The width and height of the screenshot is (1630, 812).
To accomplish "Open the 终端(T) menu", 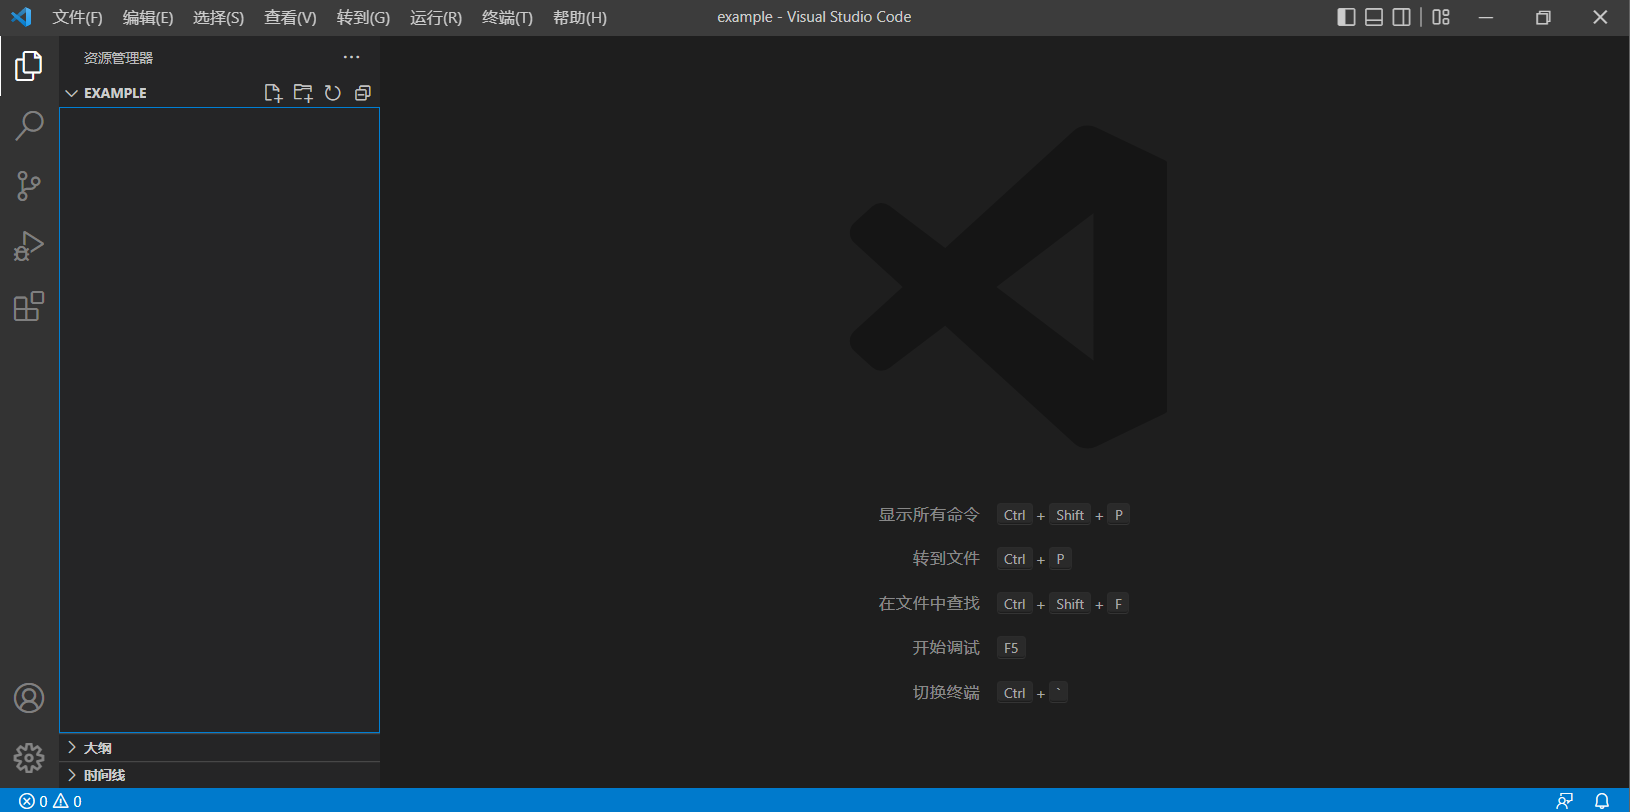I will (507, 17).
